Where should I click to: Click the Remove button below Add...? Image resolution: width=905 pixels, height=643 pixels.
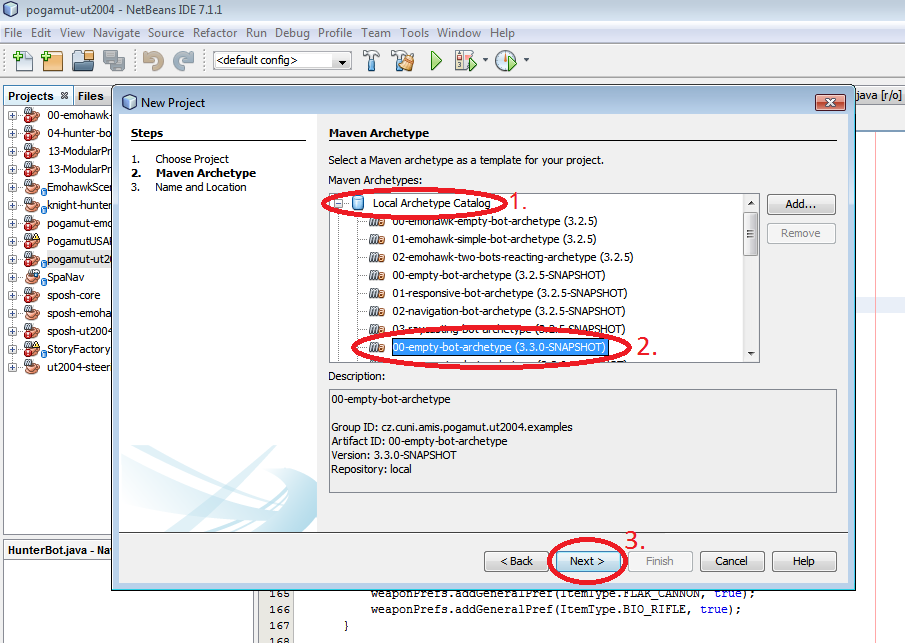pyautogui.click(x=801, y=233)
